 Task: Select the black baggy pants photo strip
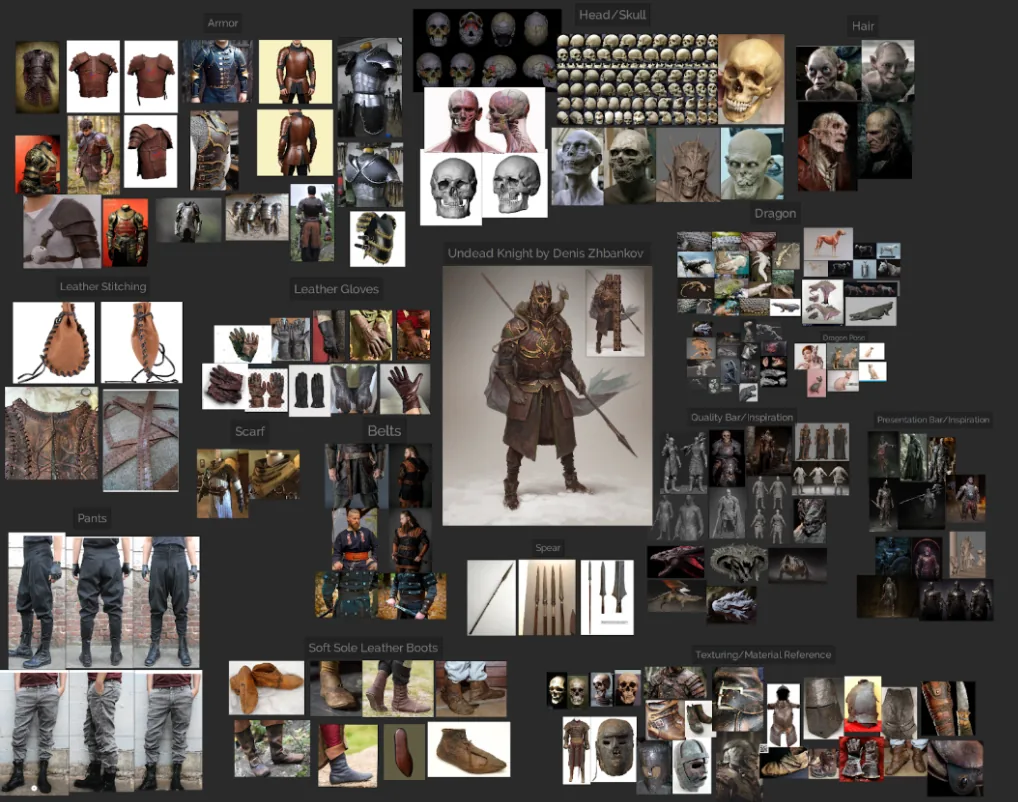click(104, 601)
